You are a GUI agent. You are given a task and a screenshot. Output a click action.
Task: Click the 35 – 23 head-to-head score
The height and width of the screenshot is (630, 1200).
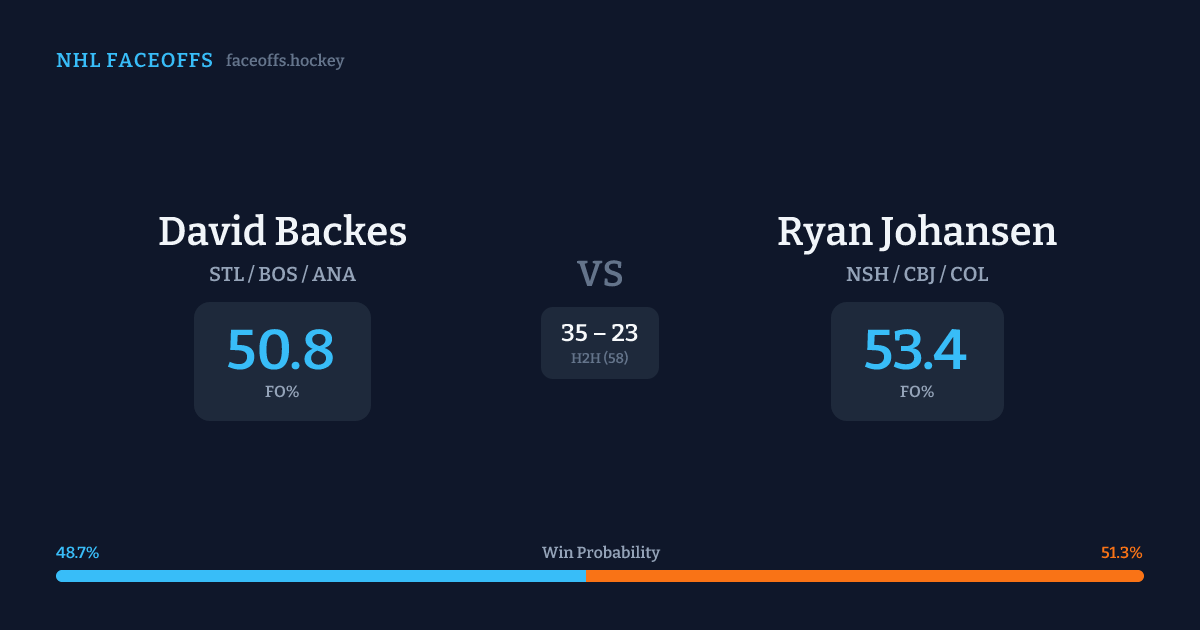click(600, 333)
